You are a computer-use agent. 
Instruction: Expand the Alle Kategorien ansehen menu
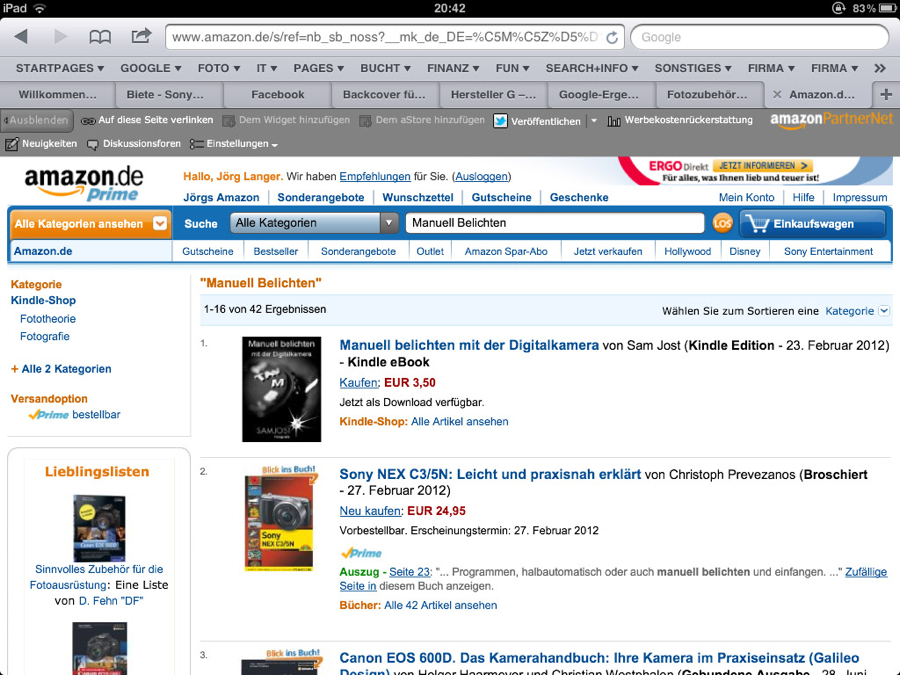[90, 223]
